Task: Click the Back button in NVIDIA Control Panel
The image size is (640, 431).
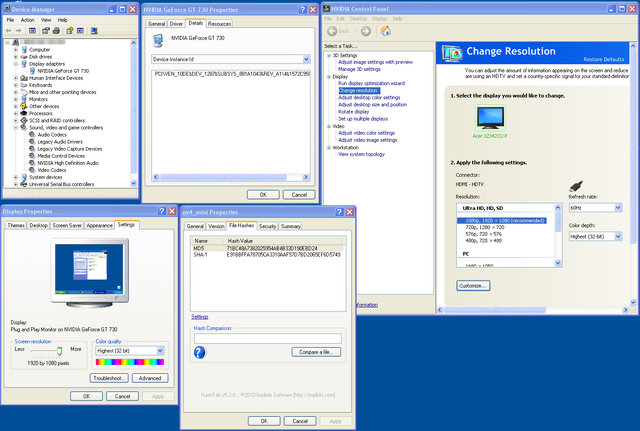Action: click(339, 31)
